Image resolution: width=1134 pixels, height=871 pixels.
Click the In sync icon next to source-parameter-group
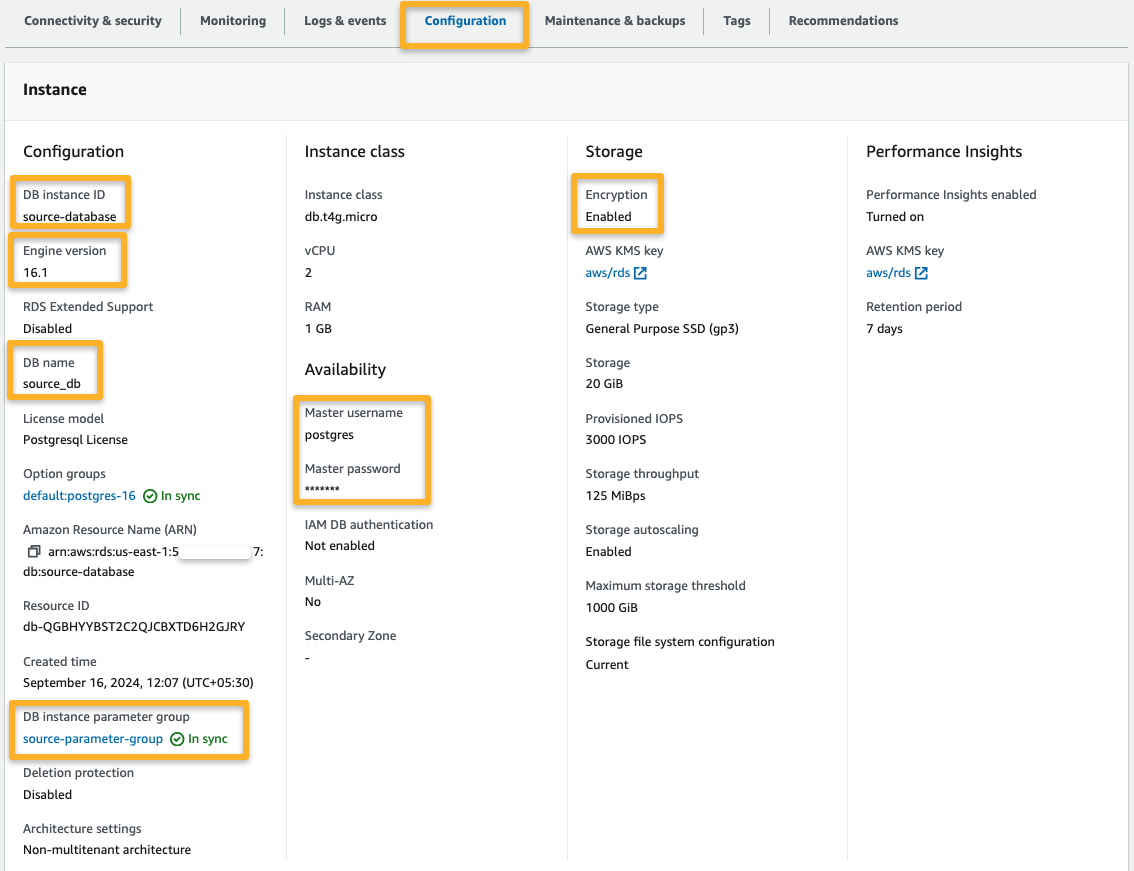175,739
